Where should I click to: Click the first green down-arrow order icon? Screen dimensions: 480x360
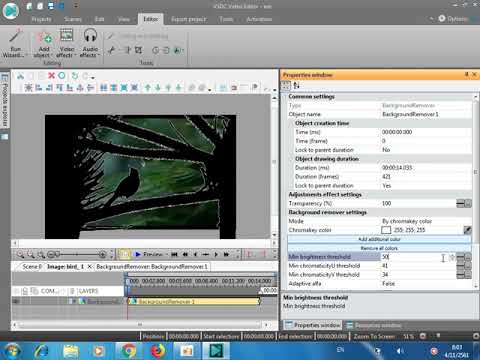[x=158, y=88]
